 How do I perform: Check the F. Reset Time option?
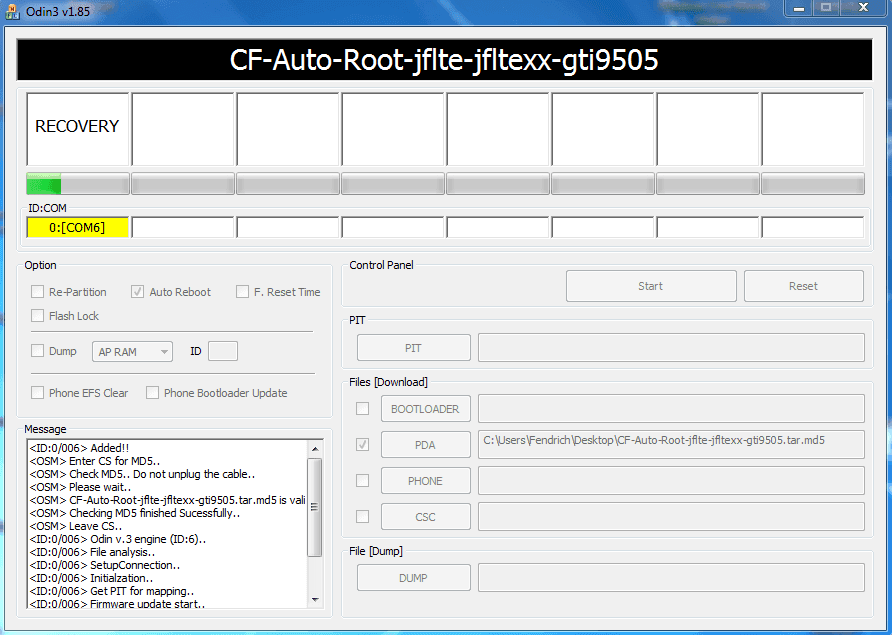click(242, 292)
